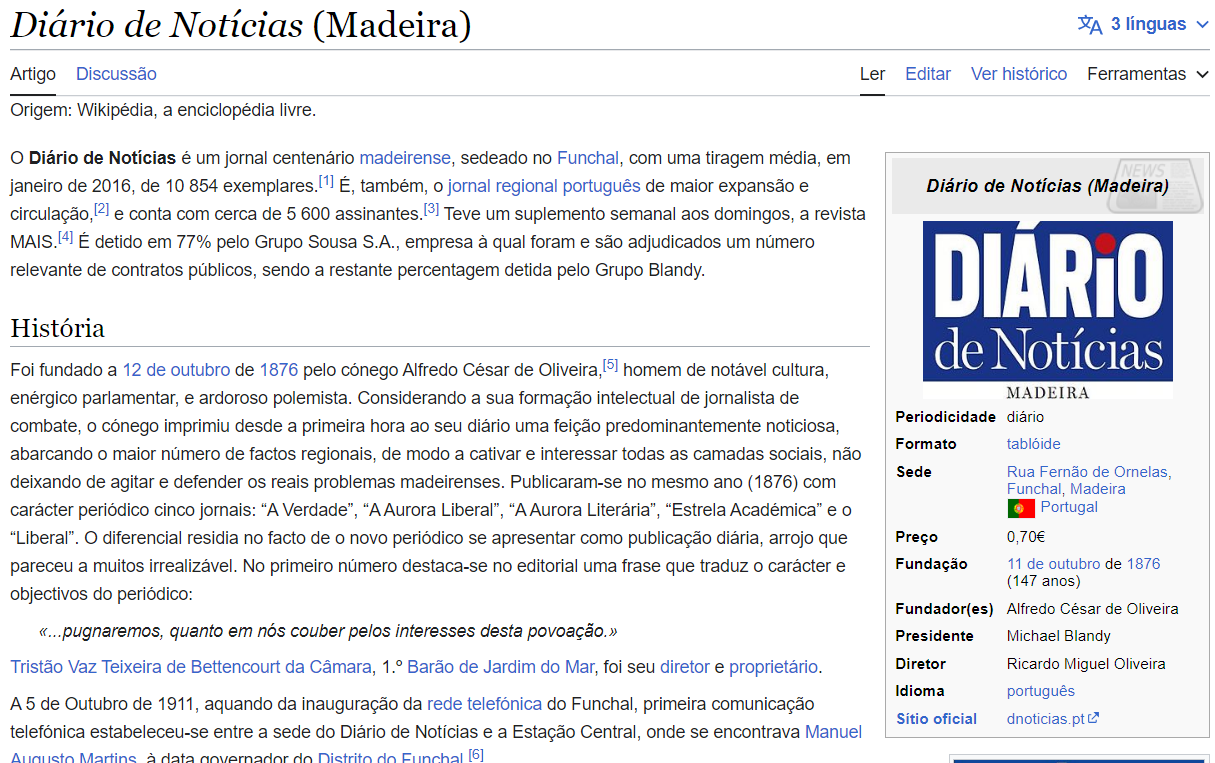Viewport: 1215px width, 763px height.
Task: Jump to reference footnote [3]
Action: pos(431,209)
